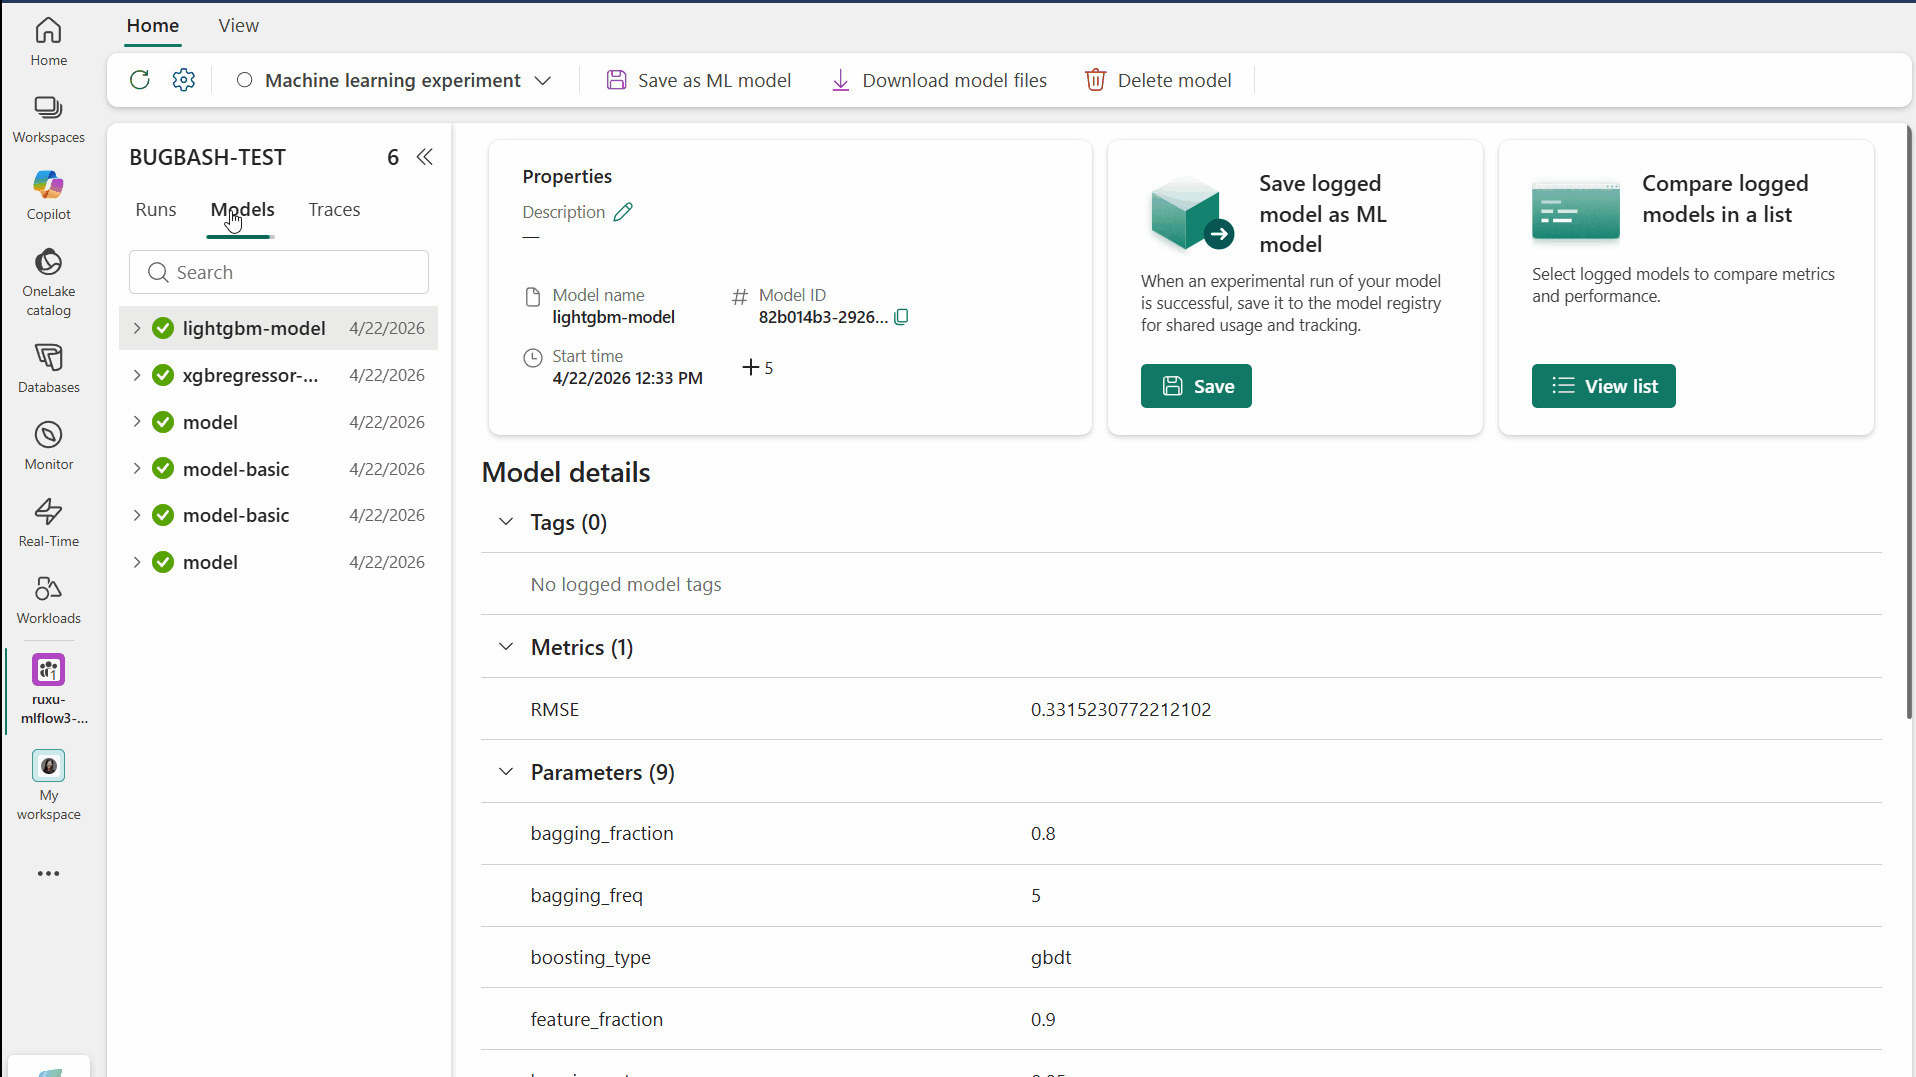
Task: Open Databases in the sidebar
Action: [x=48, y=369]
